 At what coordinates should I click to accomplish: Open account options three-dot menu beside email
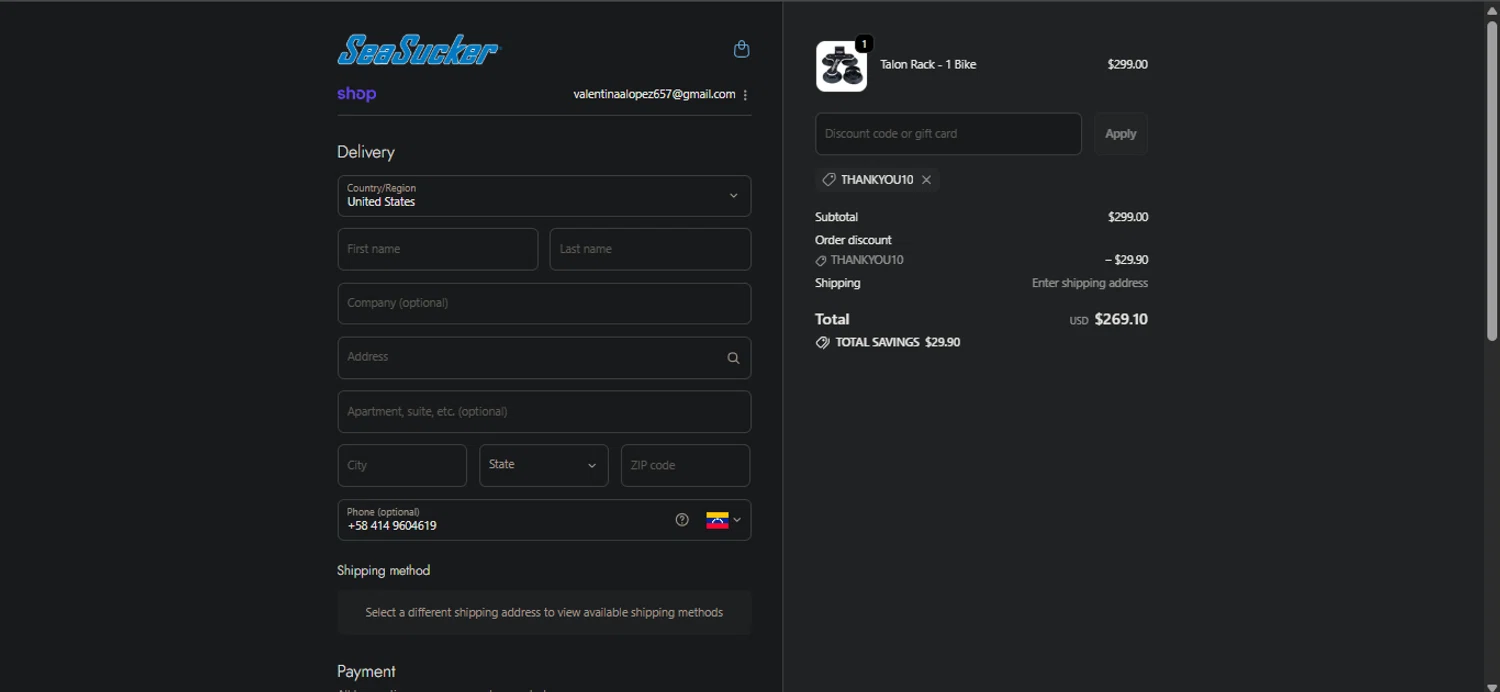point(745,95)
